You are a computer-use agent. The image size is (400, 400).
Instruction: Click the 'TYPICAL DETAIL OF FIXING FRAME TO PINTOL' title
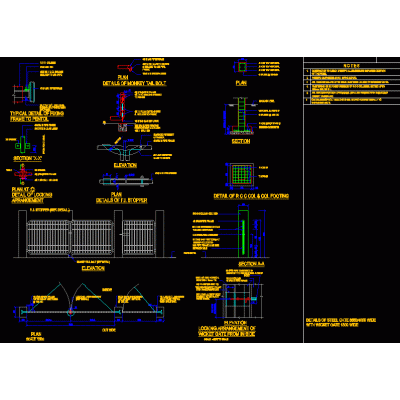point(37,116)
